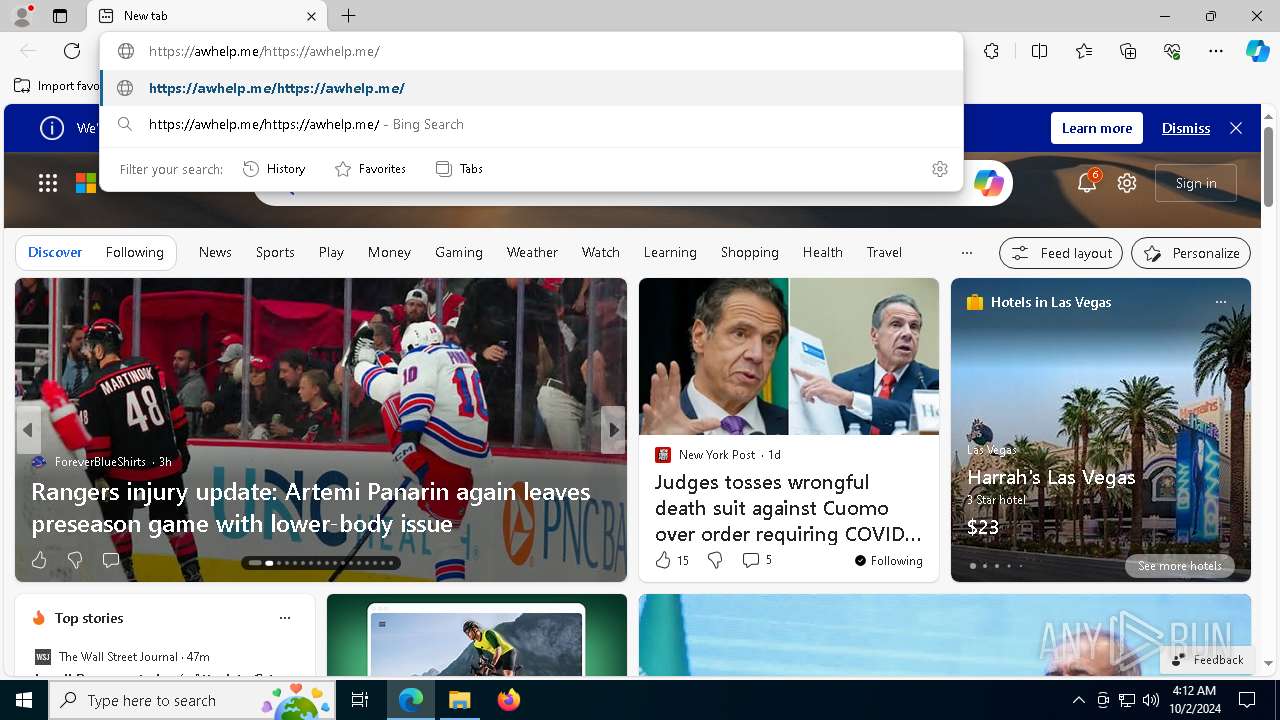Filter suggestions by Tabs
Image resolution: width=1280 pixels, height=720 pixels.
click(459, 169)
